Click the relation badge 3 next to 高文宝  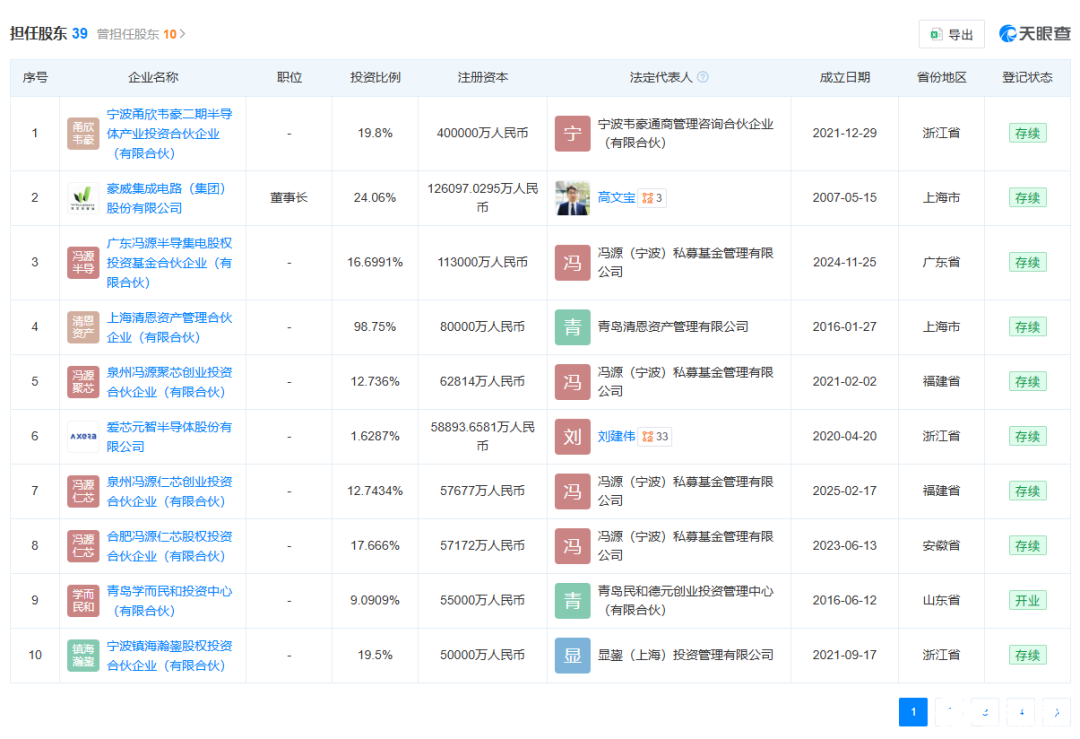(652, 198)
